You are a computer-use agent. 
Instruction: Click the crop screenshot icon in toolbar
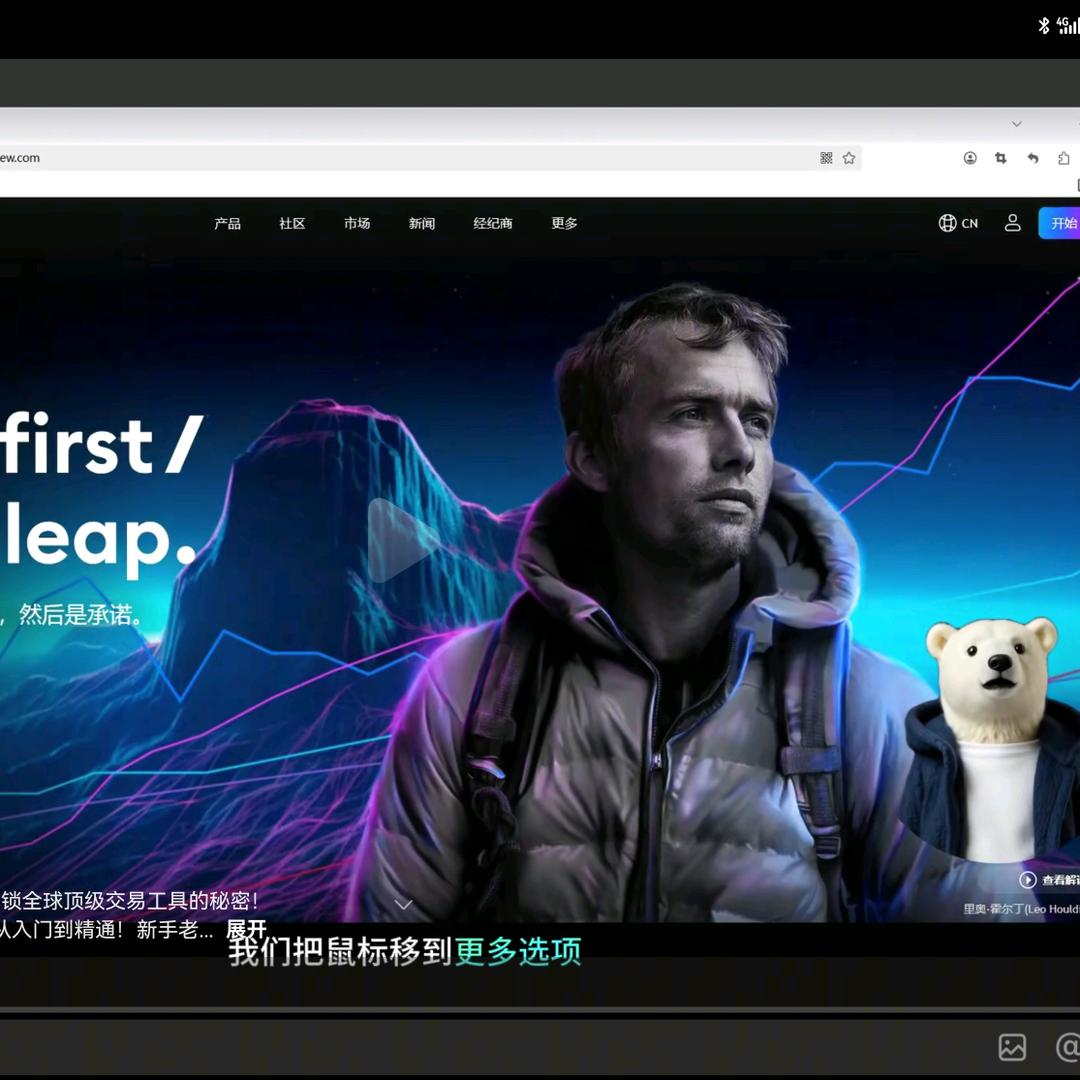[1000, 158]
